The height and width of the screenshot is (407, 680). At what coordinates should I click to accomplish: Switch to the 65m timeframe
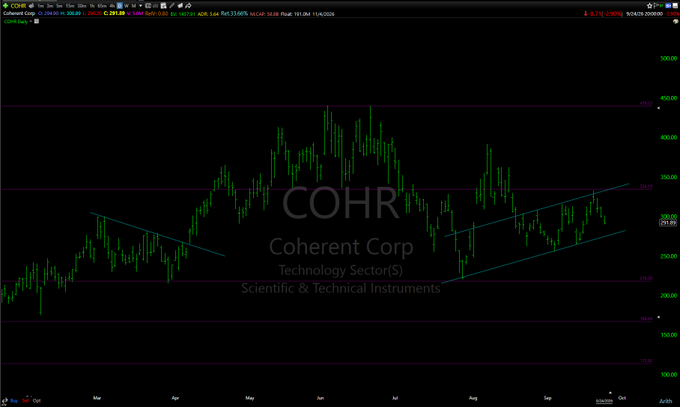pyautogui.click(x=102, y=6)
